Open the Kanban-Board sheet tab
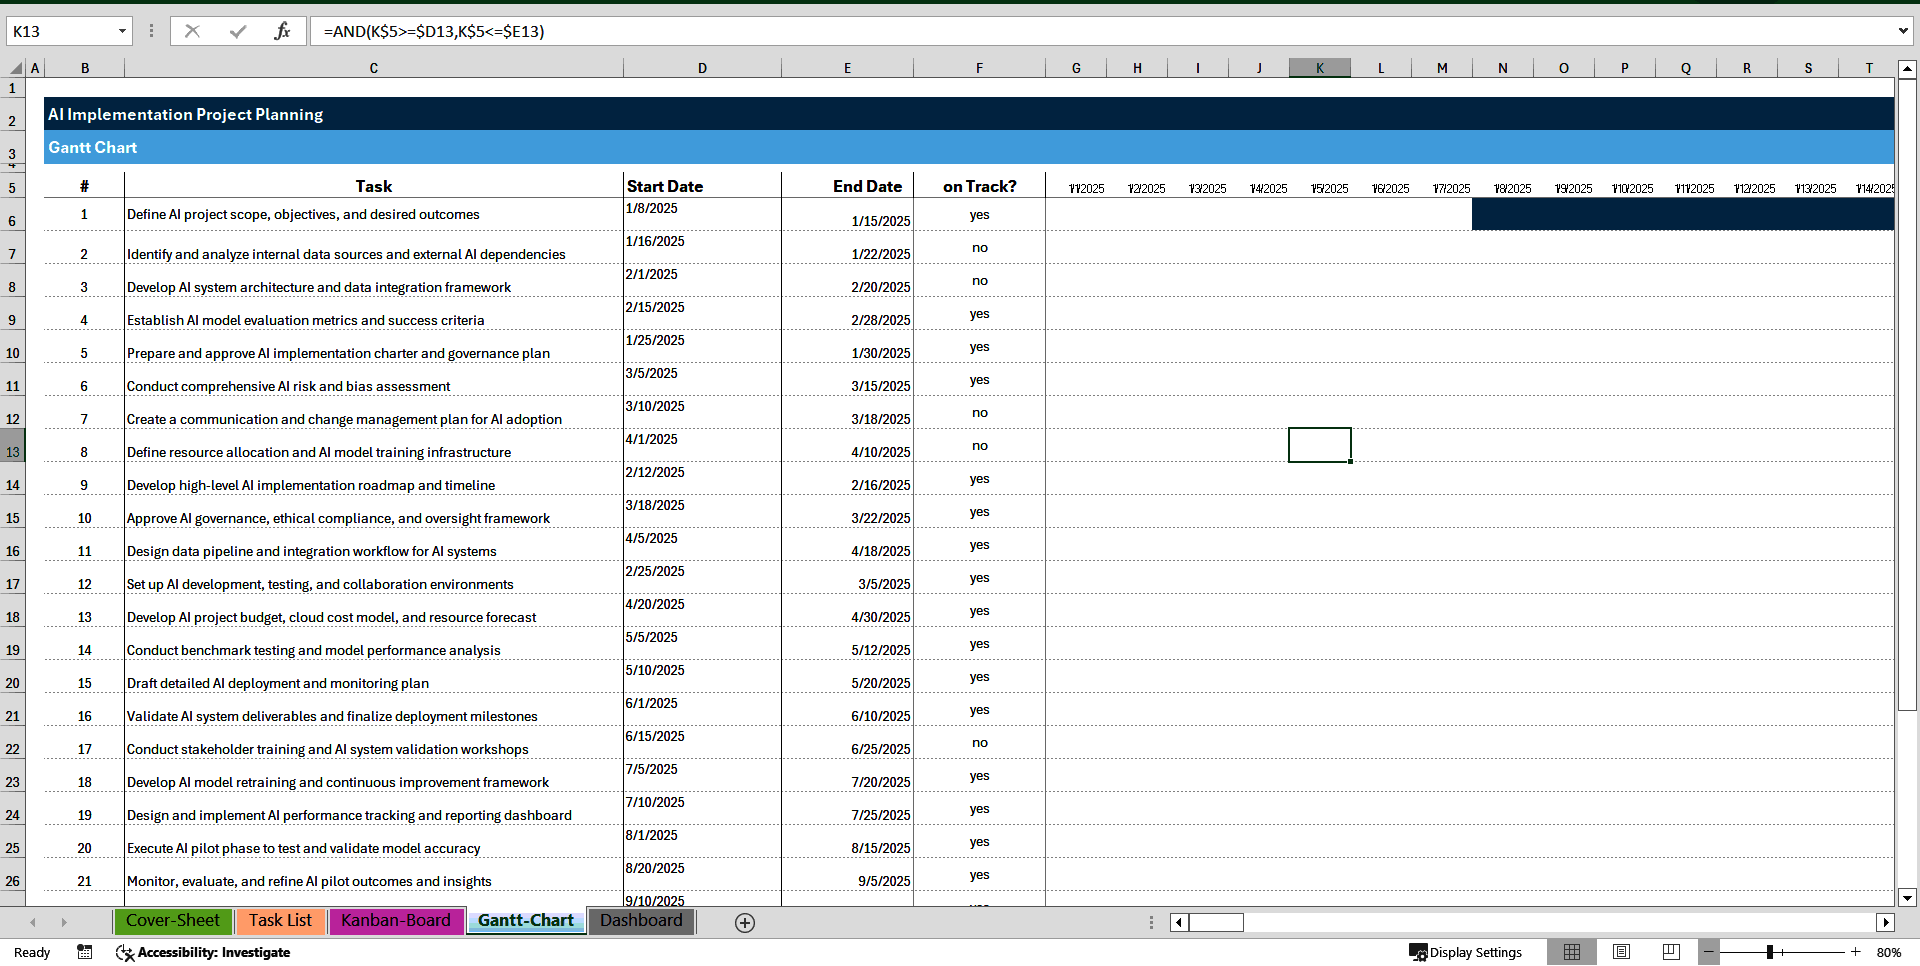The width and height of the screenshot is (1920, 966). click(396, 921)
